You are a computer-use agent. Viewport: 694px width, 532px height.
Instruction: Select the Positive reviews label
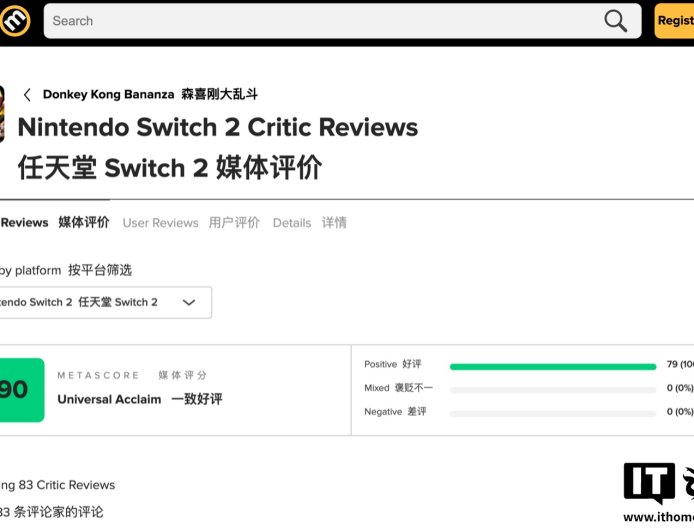[x=381, y=365]
